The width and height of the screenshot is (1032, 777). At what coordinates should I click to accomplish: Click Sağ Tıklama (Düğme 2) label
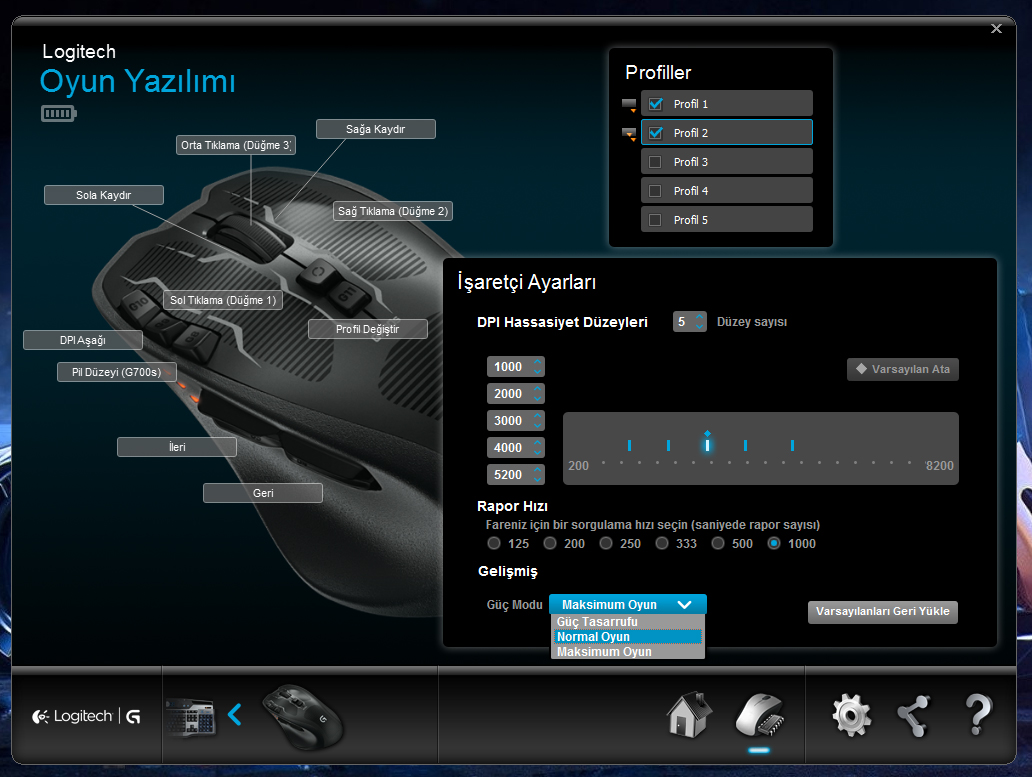click(393, 211)
